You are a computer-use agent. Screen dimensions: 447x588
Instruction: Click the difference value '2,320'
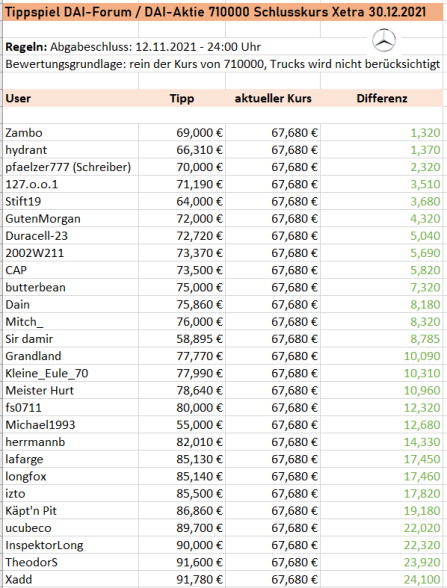(x=425, y=167)
